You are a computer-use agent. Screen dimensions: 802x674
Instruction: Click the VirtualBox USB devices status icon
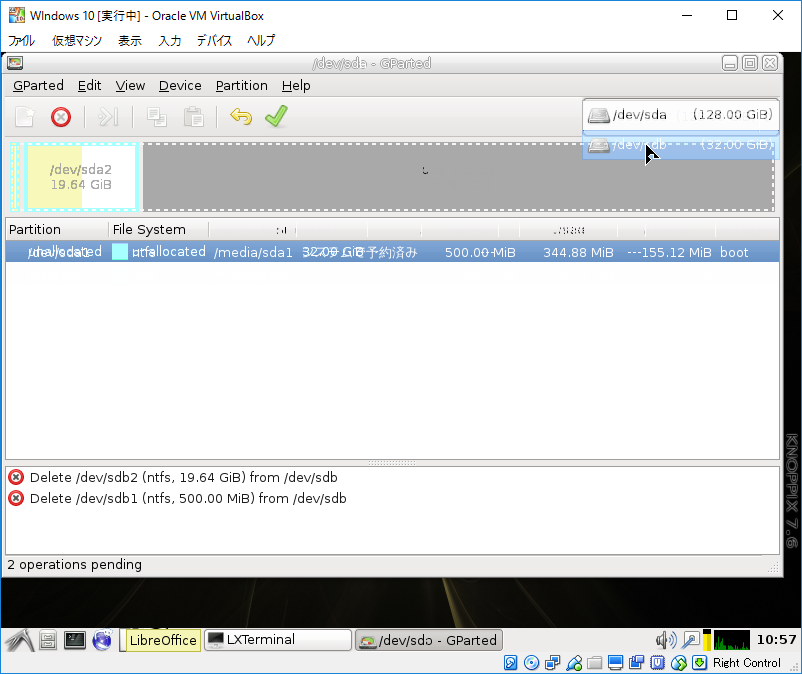pyautogui.click(x=574, y=663)
